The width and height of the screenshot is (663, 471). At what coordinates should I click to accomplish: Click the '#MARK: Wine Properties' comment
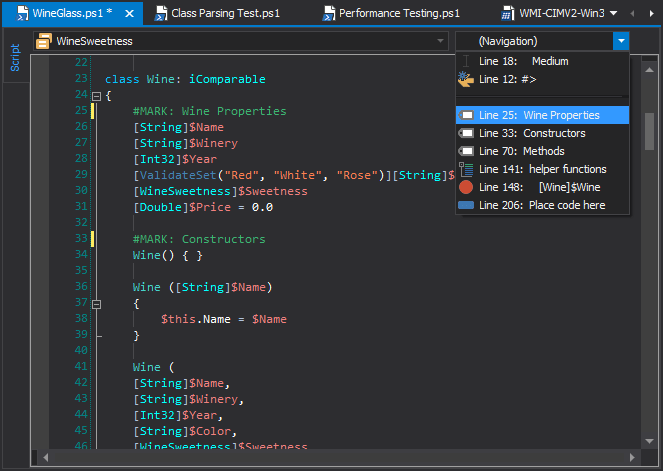[209, 111]
